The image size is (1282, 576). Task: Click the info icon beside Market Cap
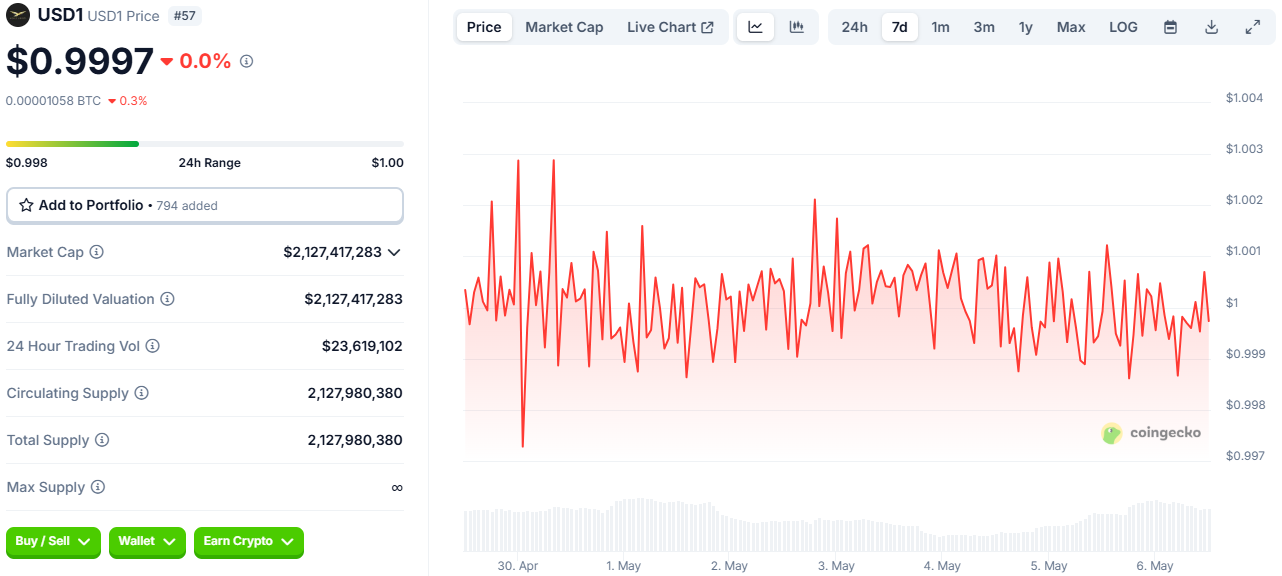97,252
